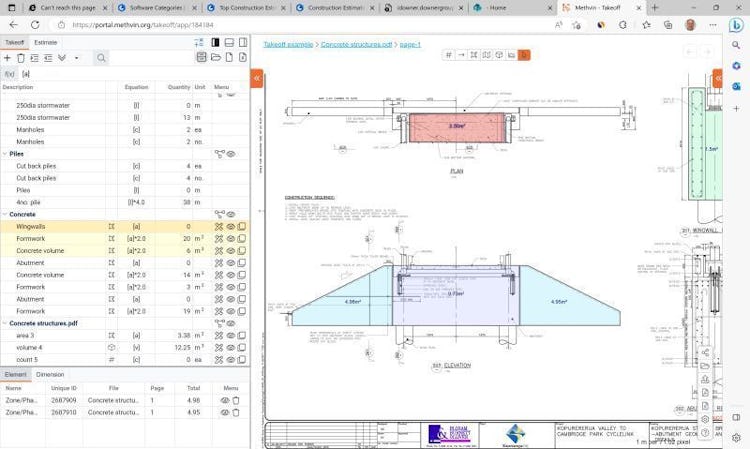Open folder icon in takeoff panel toolbar
This screenshot has width=750, height=449.
click(x=216, y=57)
